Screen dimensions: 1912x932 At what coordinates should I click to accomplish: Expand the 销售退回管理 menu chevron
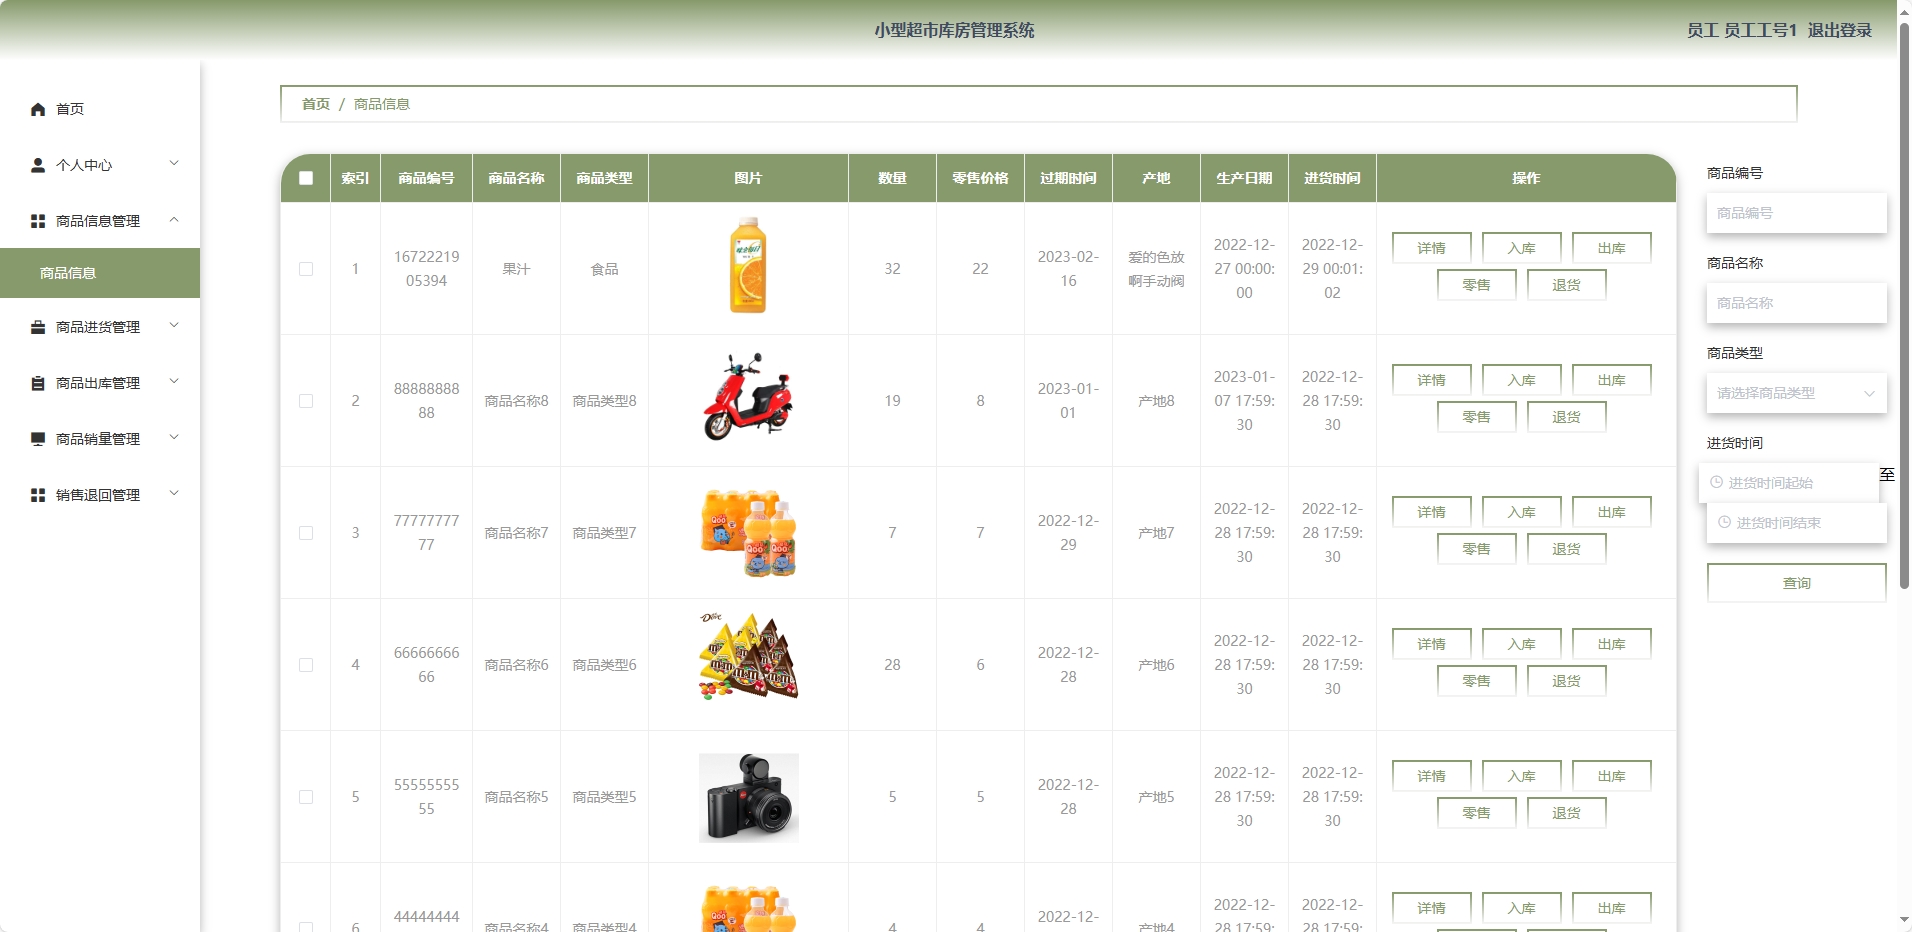pyautogui.click(x=174, y=494)
